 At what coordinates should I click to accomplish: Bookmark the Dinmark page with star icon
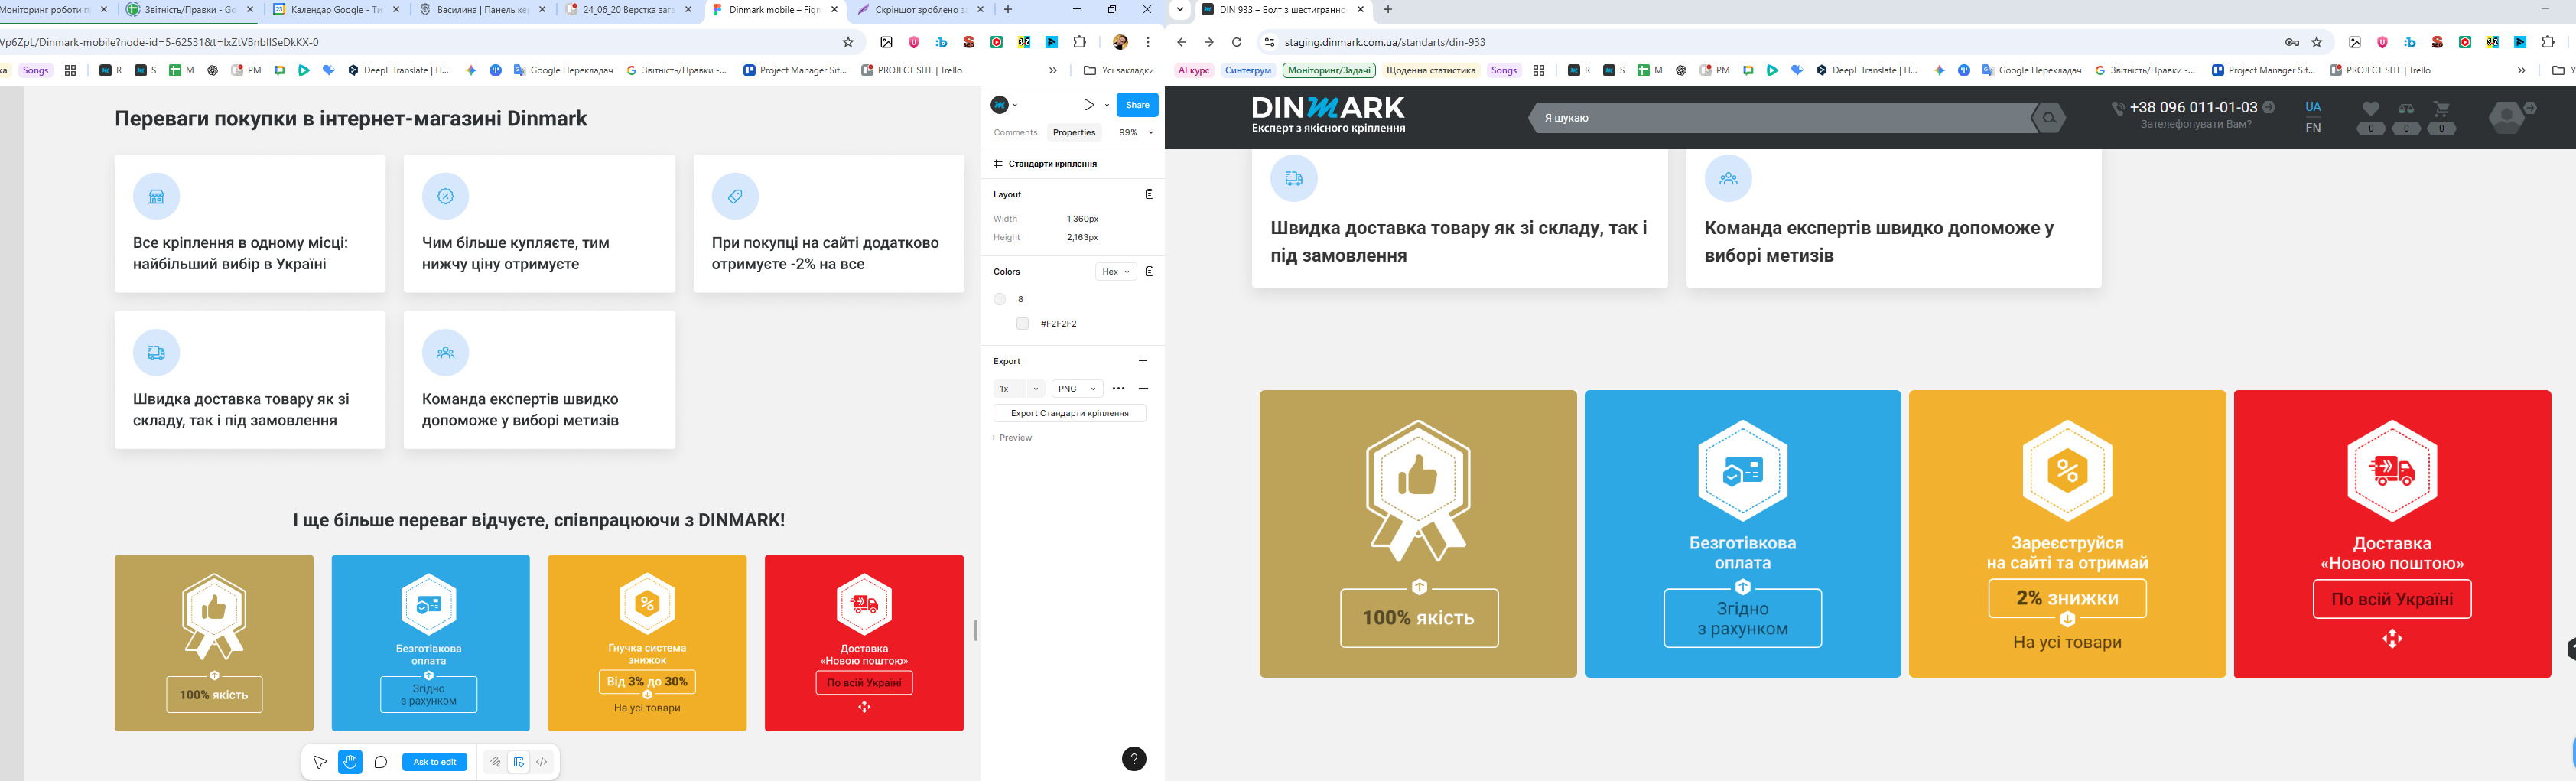point(2317,42)
